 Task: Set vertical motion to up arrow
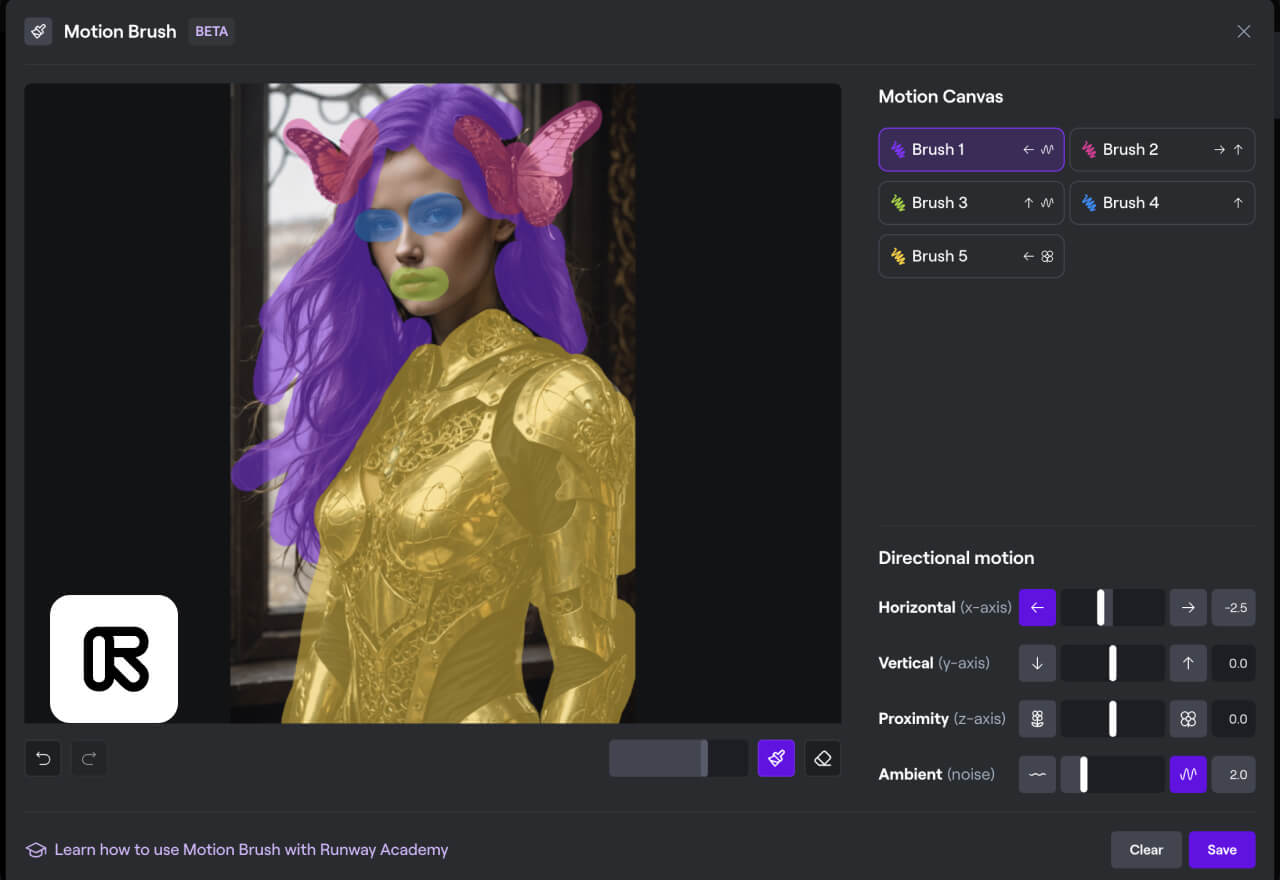(1188, 663)
